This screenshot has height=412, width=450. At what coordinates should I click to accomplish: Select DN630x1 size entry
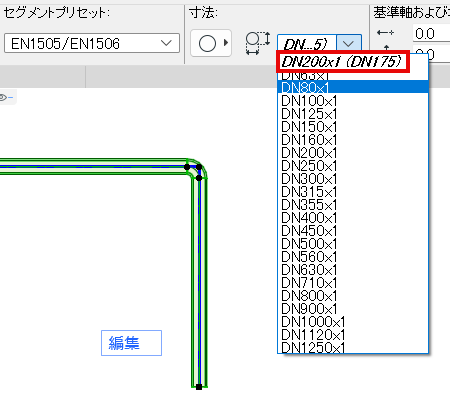(353, 269)
